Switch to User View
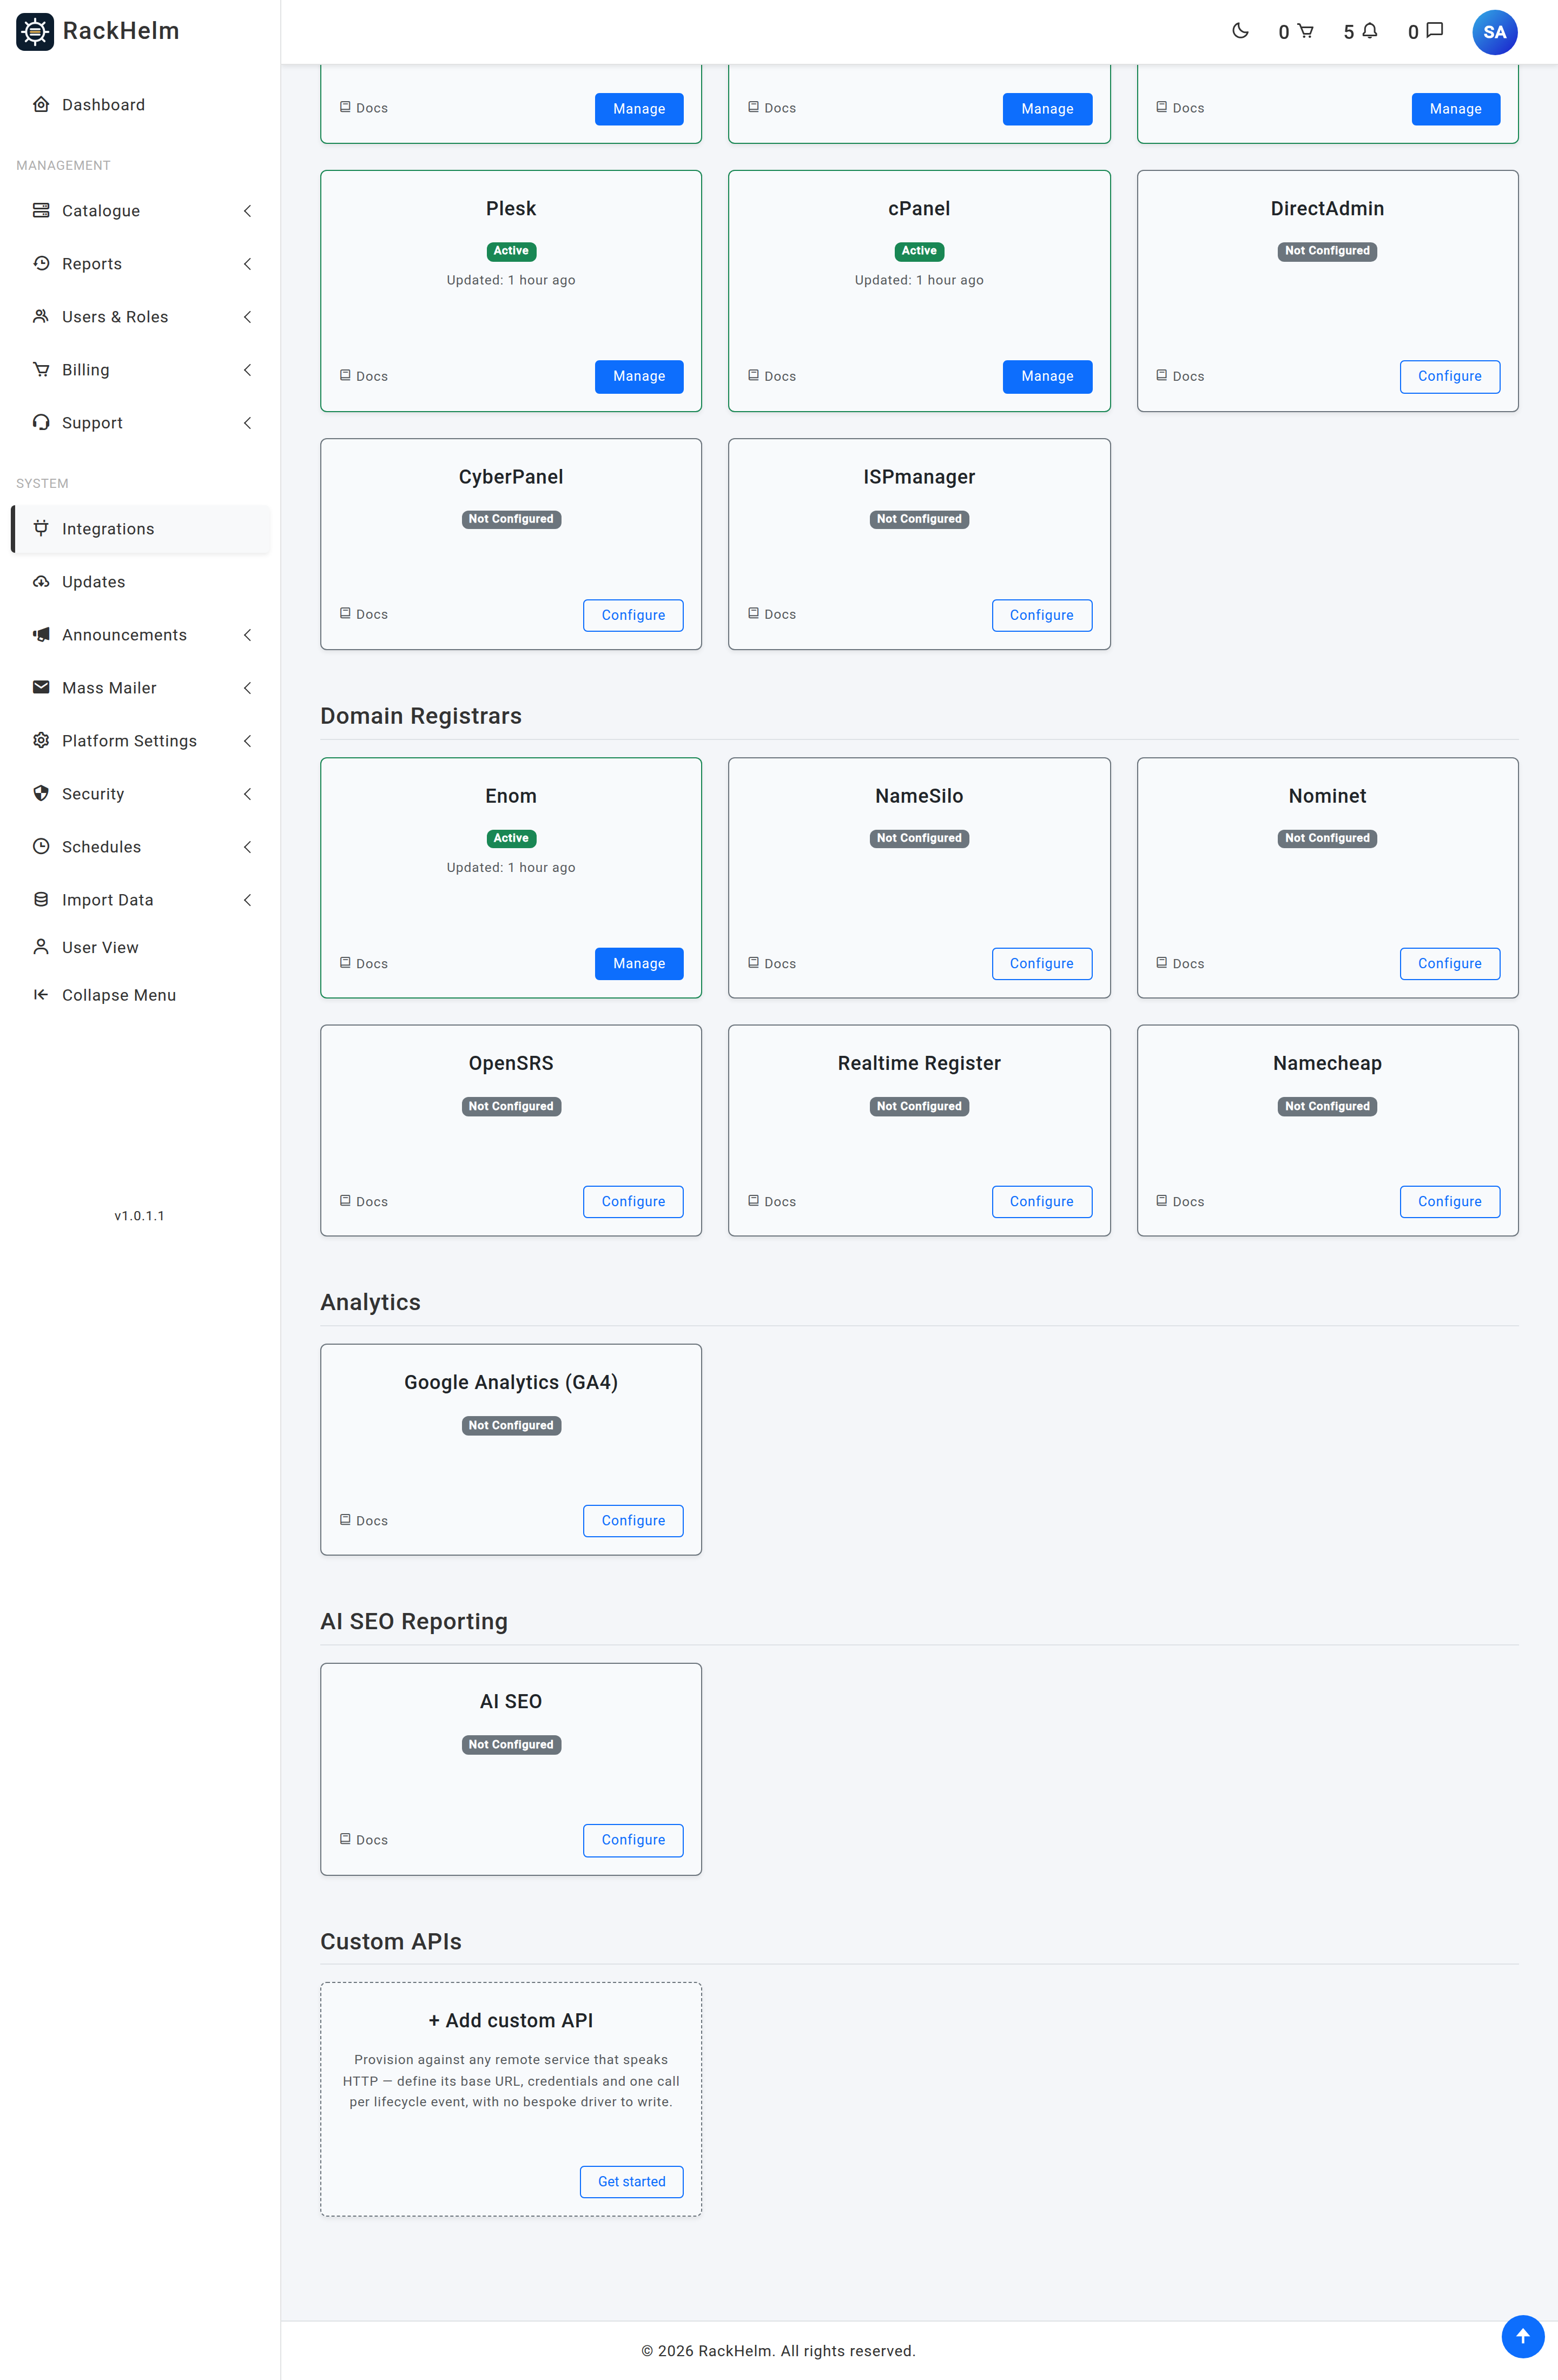 point(140,947)
